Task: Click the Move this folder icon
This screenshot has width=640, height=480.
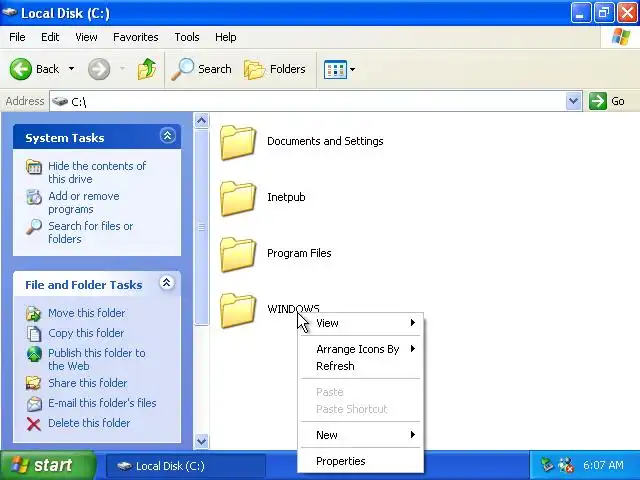Action: tap(33, 313)
